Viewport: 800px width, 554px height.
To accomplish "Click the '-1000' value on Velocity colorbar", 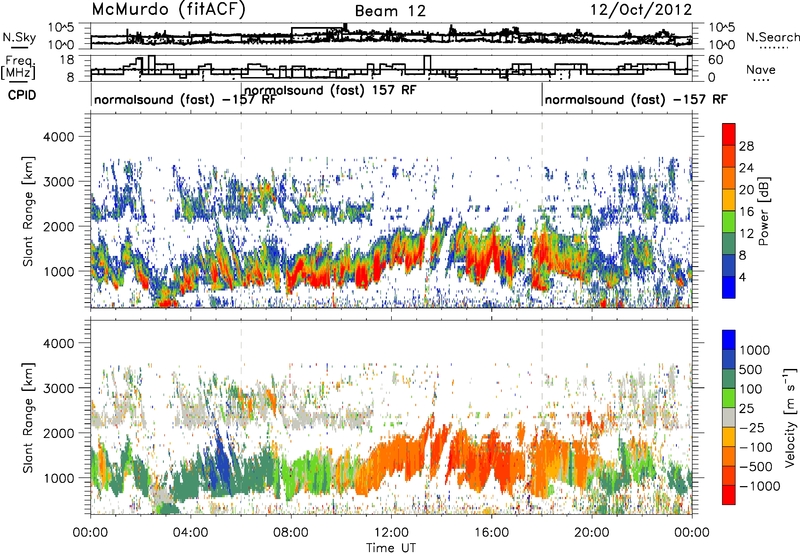I will pos(760,486).
